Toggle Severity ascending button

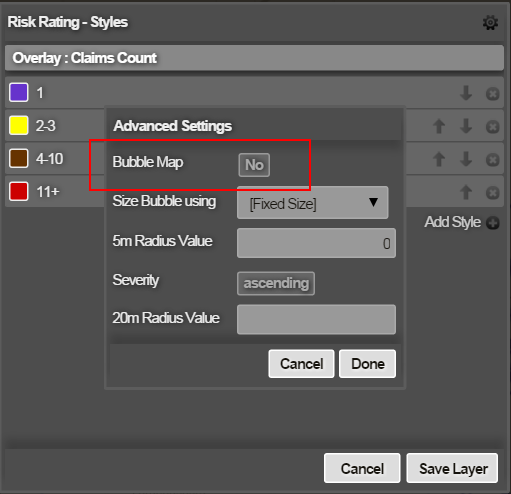click(276, 283)
